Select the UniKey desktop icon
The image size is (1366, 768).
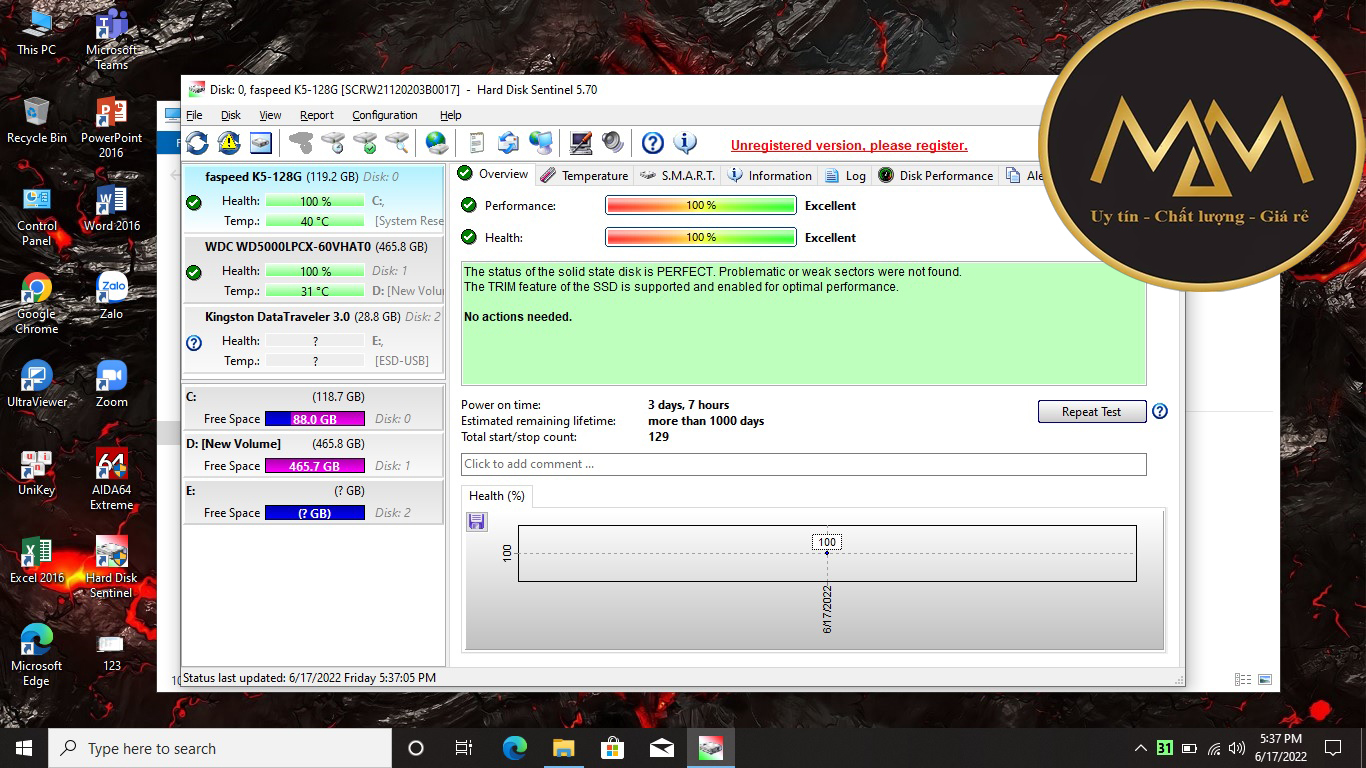[x=37, y=473]
